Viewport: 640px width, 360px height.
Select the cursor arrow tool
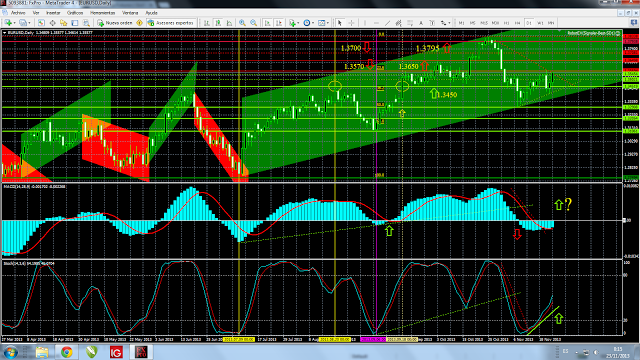point(340,23)
